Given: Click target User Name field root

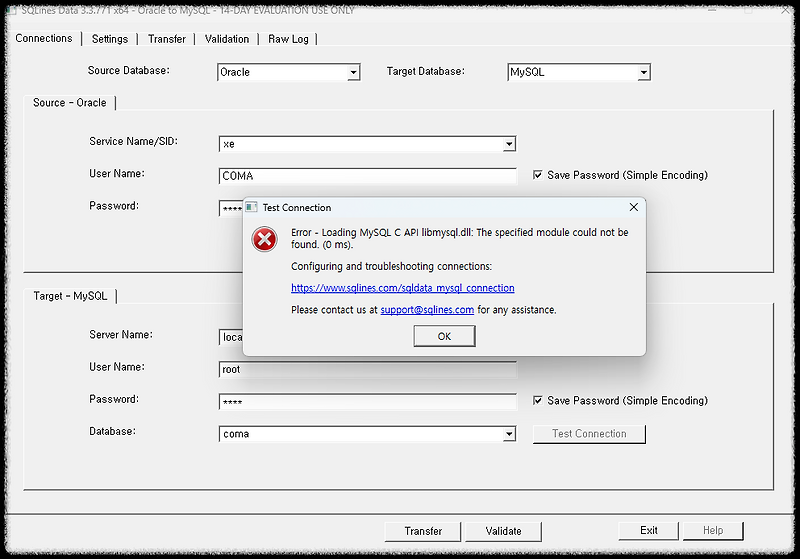Looking at the screenshot, I should (x=367, y=369).
